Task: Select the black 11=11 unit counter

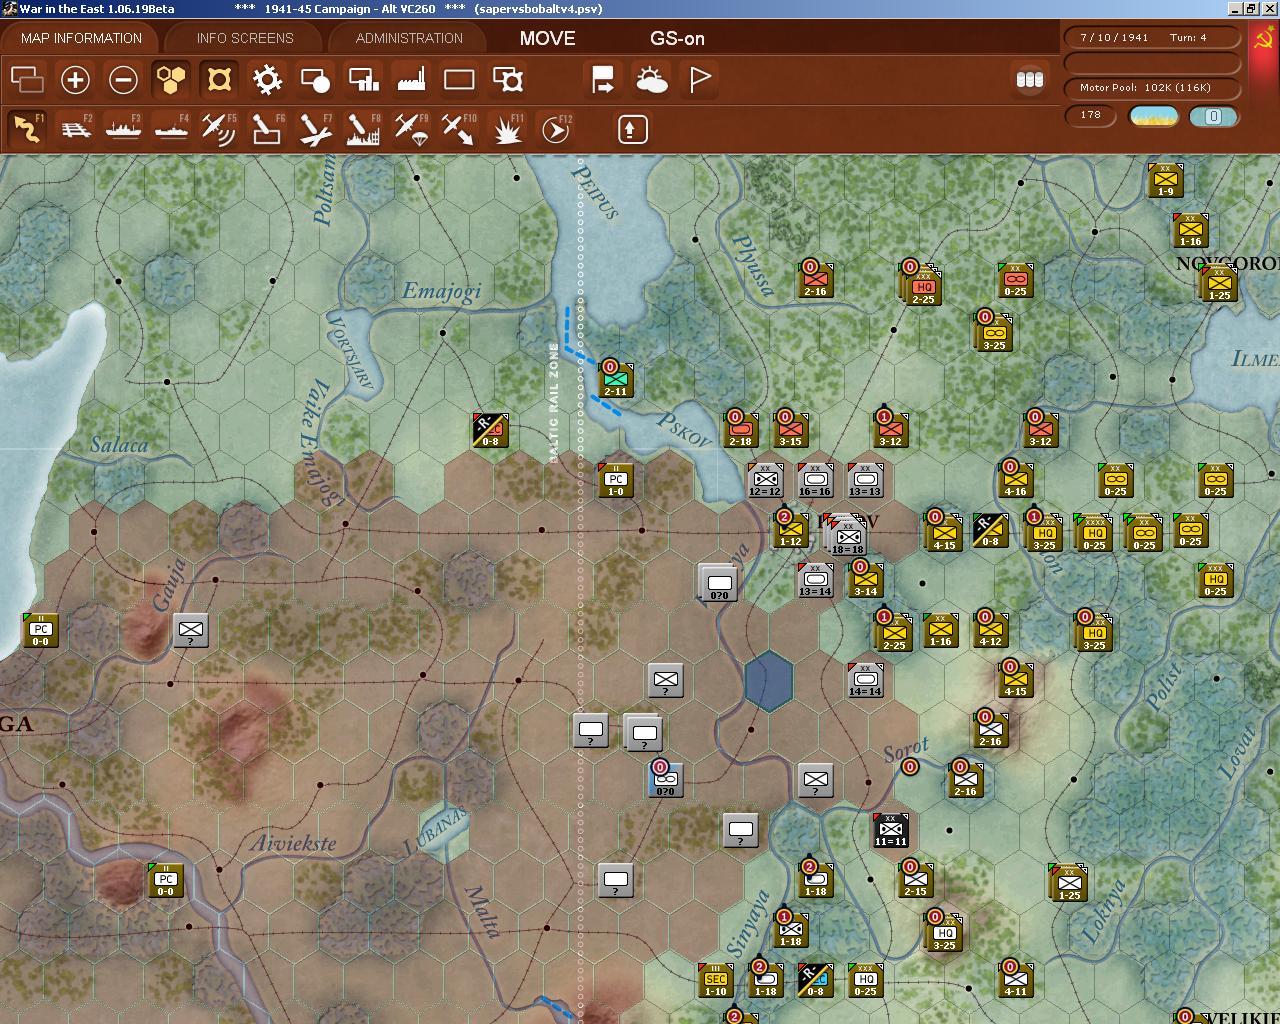Action: coord(890,831)
